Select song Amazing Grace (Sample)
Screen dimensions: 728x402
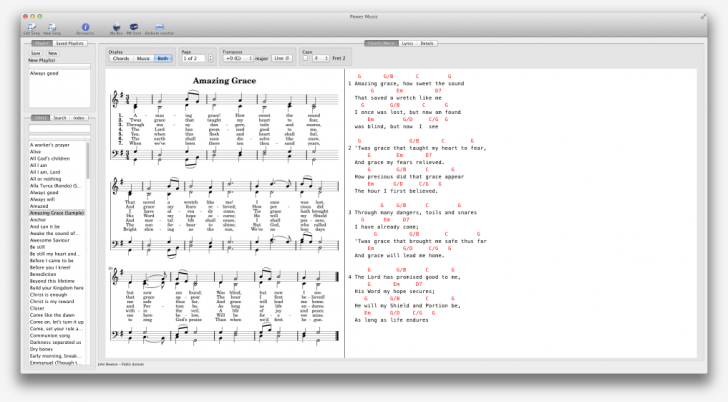coord(57,213)
